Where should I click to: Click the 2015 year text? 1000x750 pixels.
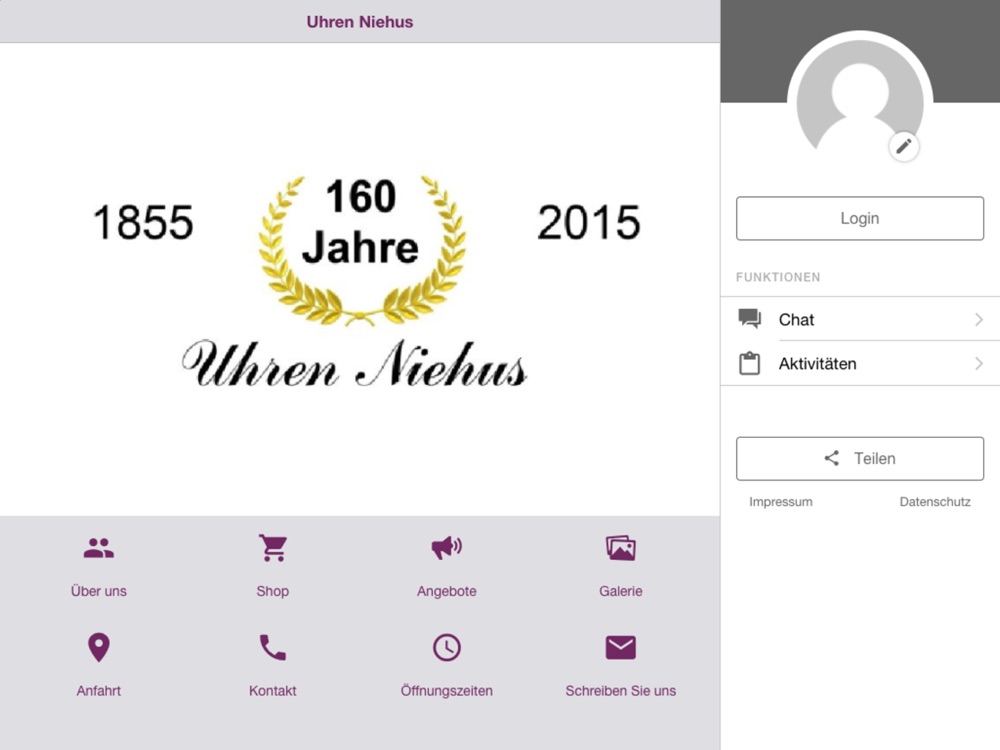[x=589, y=223]
